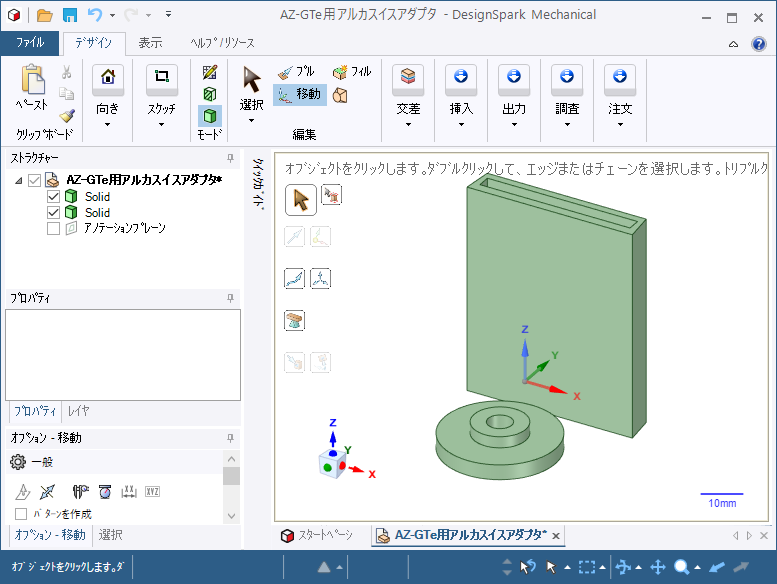Open the customize quick access toolbar dropdown
The image size is (777, 584).
(168, 14)
